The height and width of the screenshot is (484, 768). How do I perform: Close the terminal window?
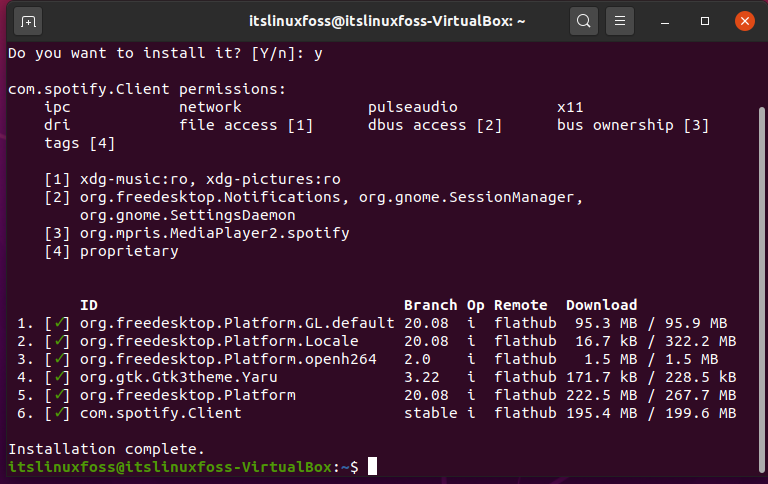pos(744,21)
